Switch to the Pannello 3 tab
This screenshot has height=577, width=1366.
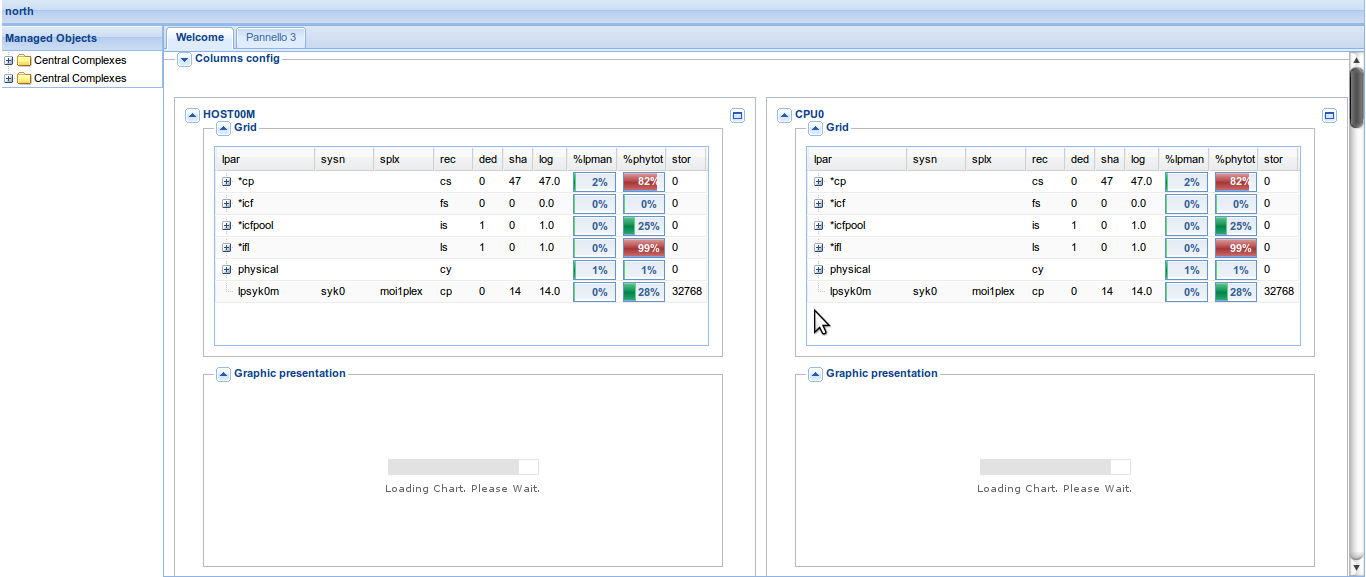[x=271, y=38]
